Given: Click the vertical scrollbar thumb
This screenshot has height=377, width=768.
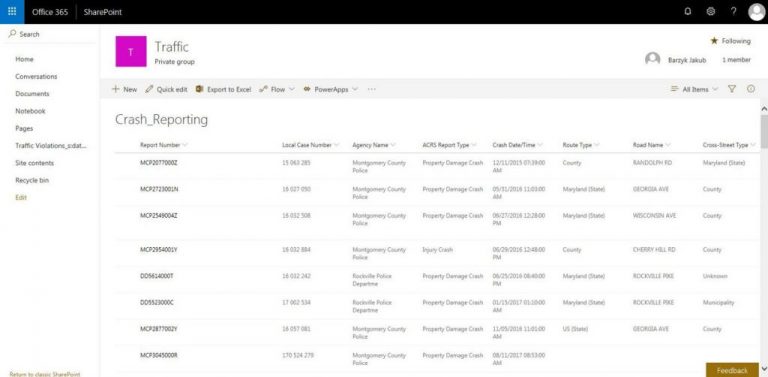Looking at the screenshot, I should tap(764, 131).
